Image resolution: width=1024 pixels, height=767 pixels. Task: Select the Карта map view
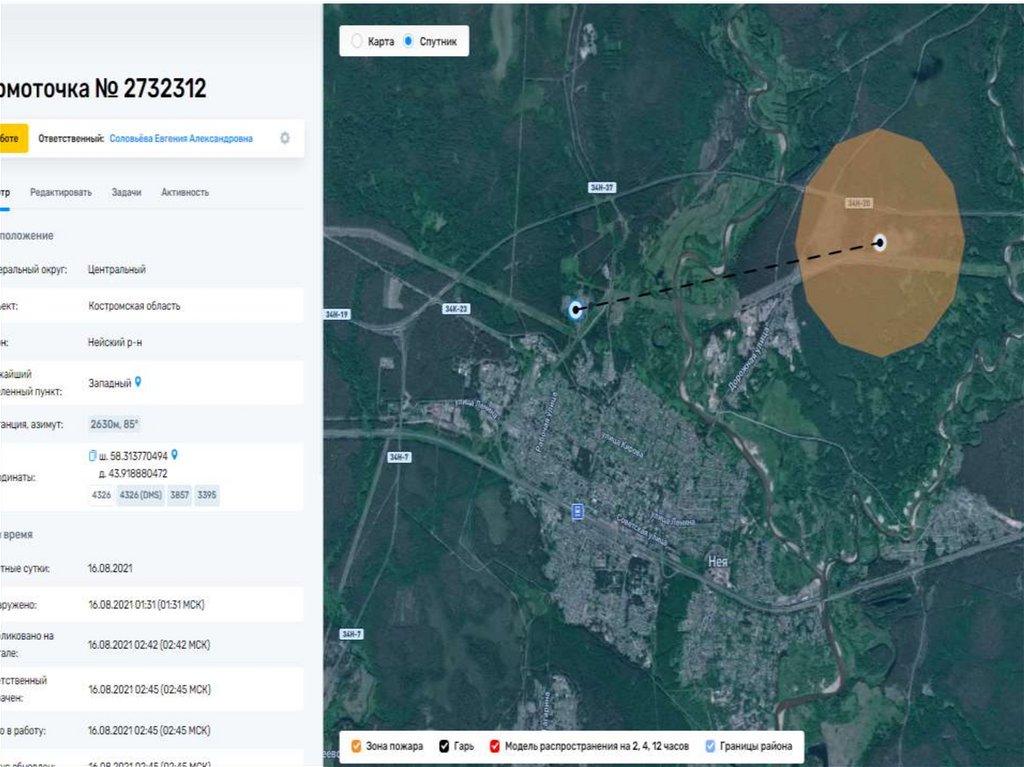[358, 42]
